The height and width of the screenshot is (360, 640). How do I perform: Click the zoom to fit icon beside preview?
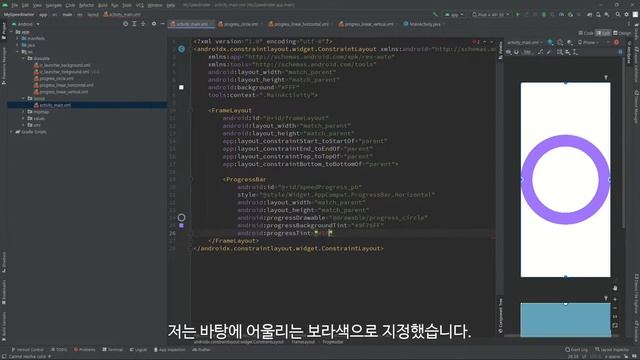(615, 325)
